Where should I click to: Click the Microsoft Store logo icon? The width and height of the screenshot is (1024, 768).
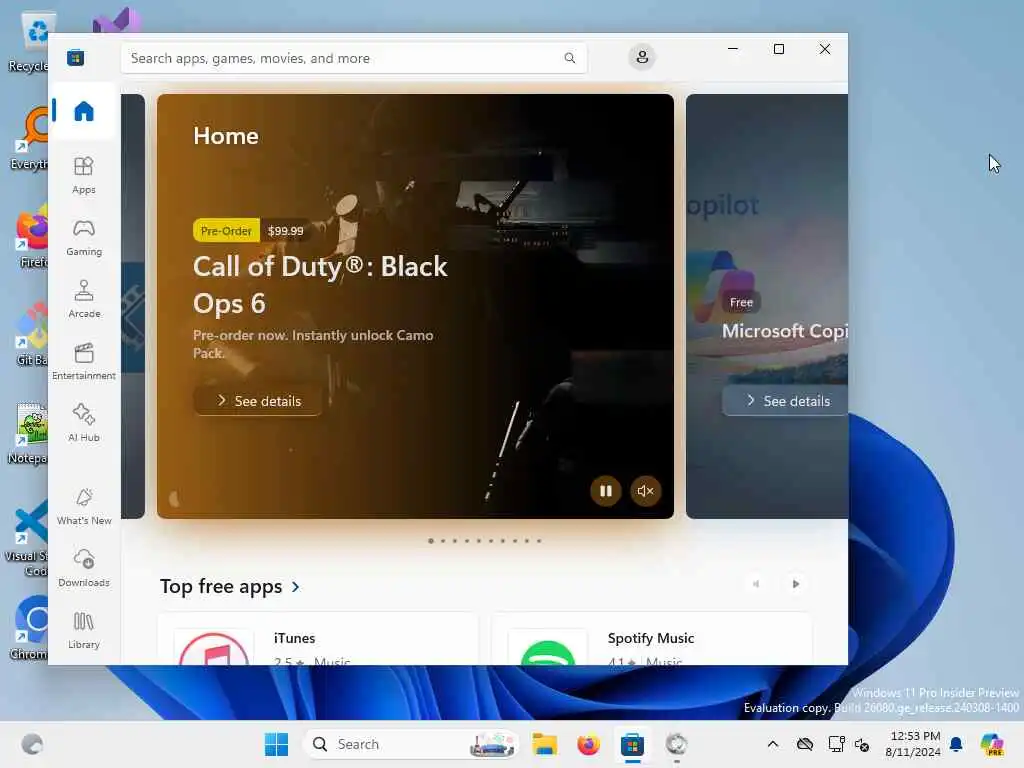75,58
